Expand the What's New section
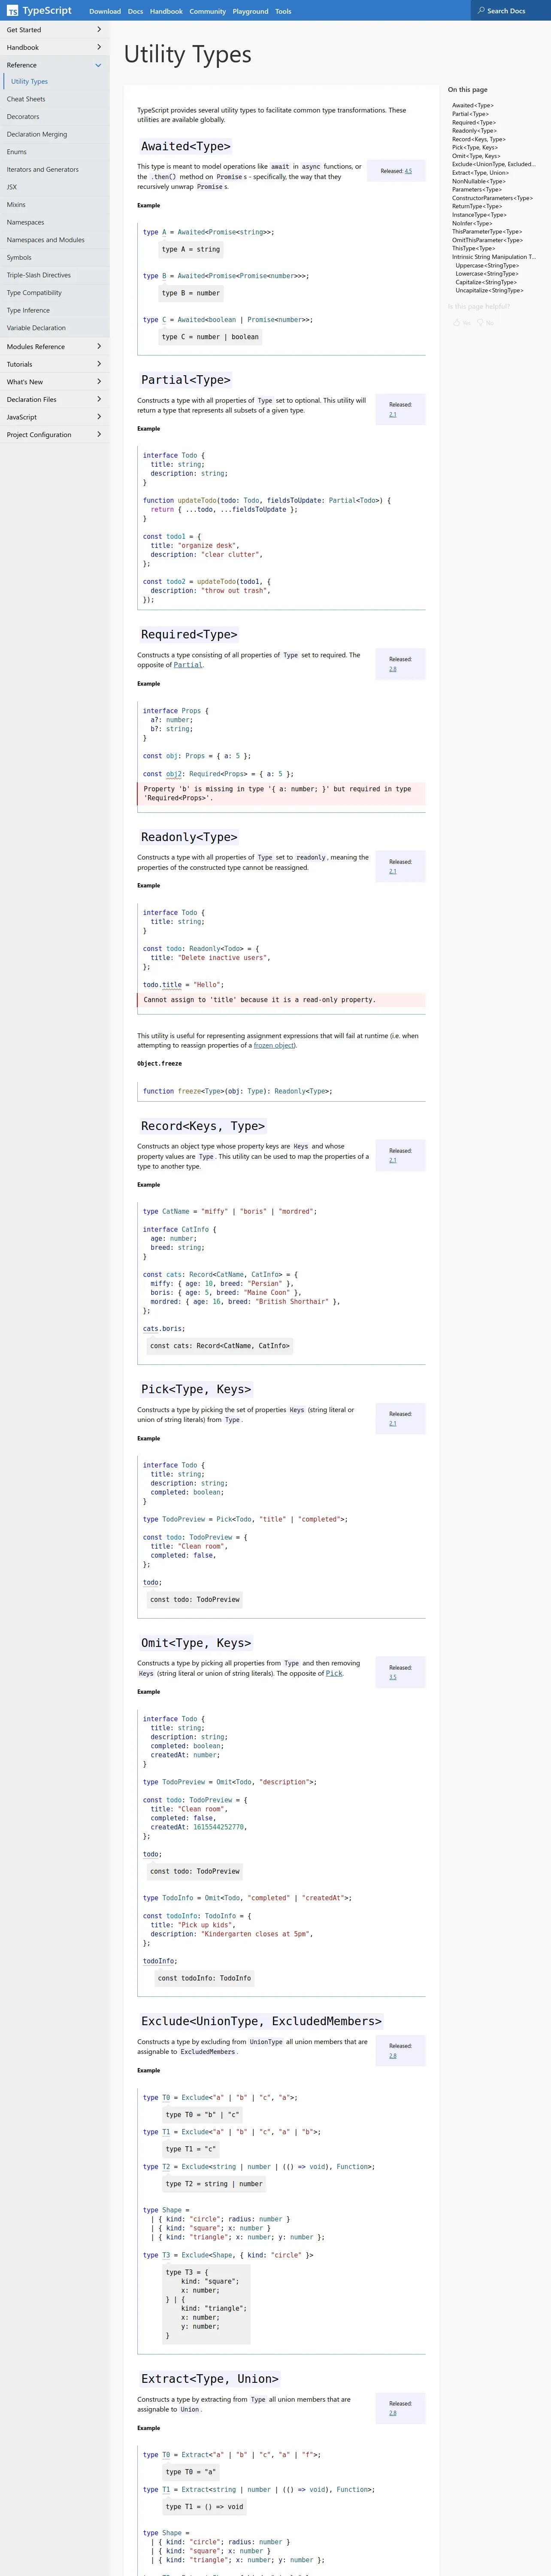Viewport: 551px width, 2576px height. pos(54,382)
